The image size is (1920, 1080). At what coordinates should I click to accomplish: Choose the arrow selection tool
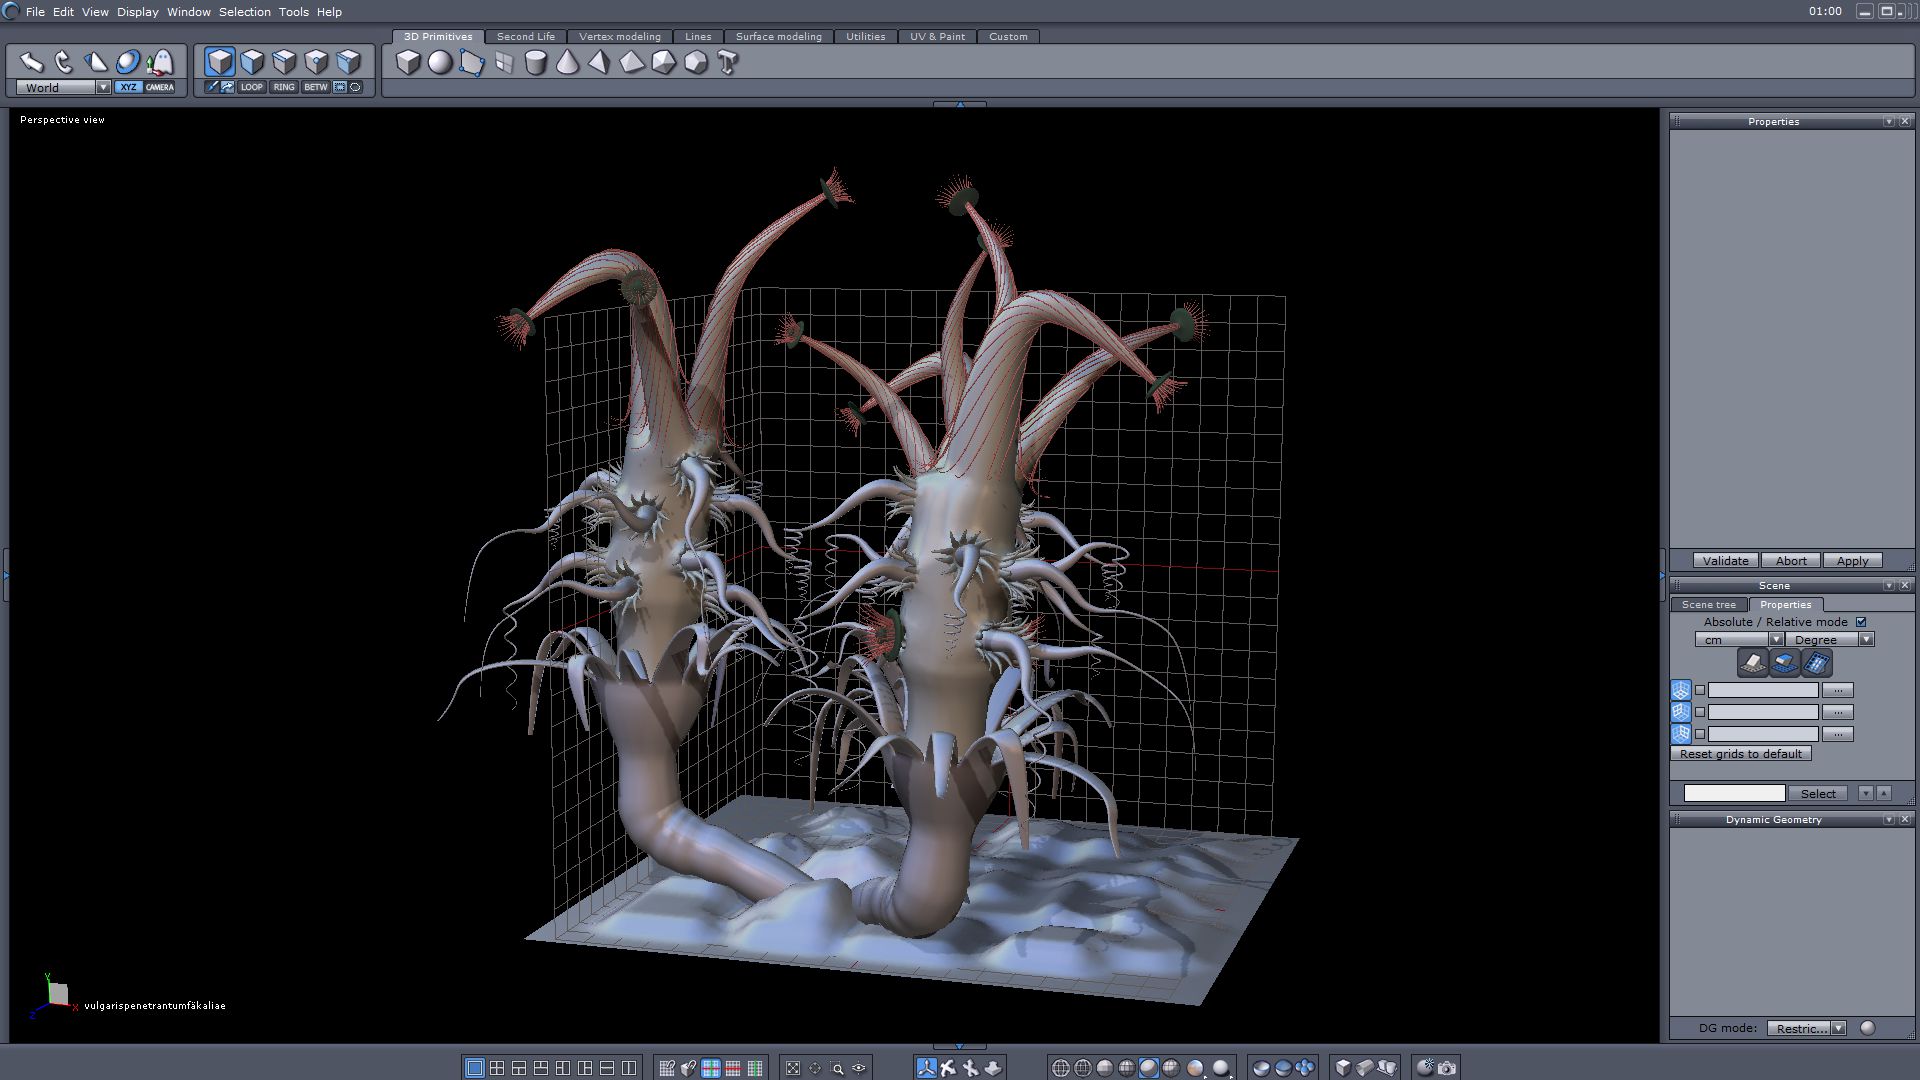point(32,63)
